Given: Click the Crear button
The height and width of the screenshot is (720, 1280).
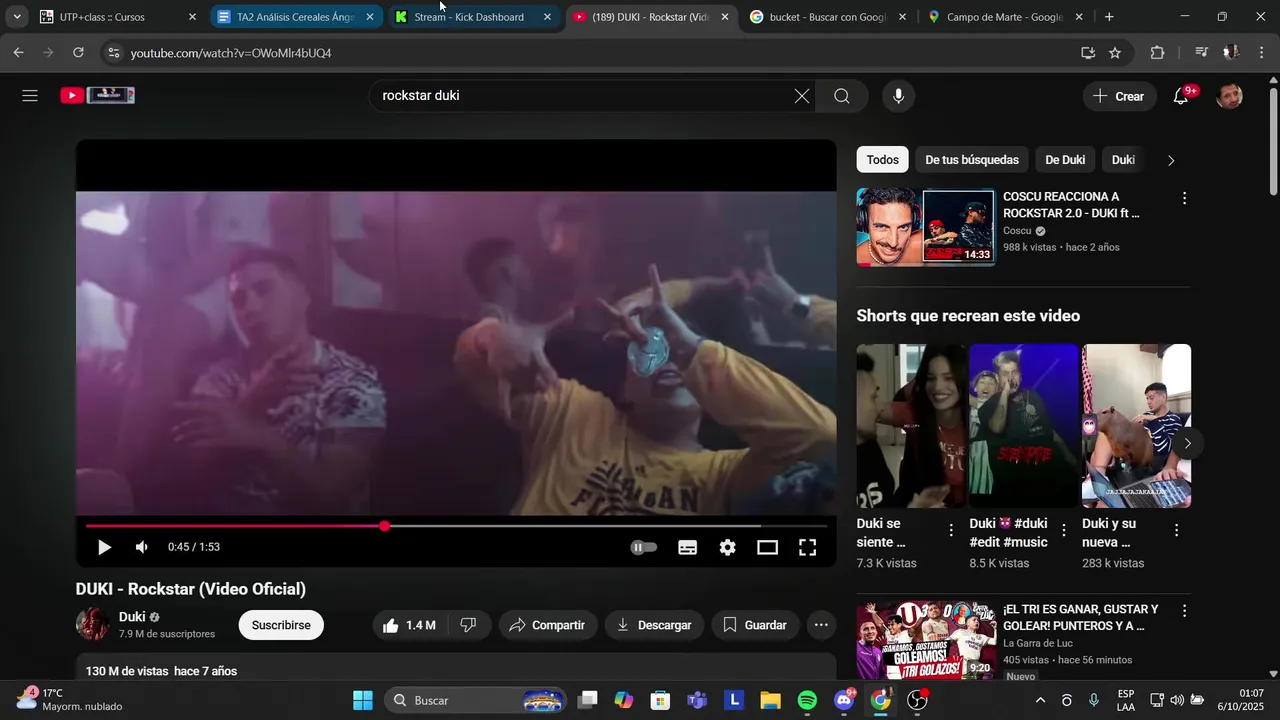Looking at the screenshot, I should click(1119, 96).
